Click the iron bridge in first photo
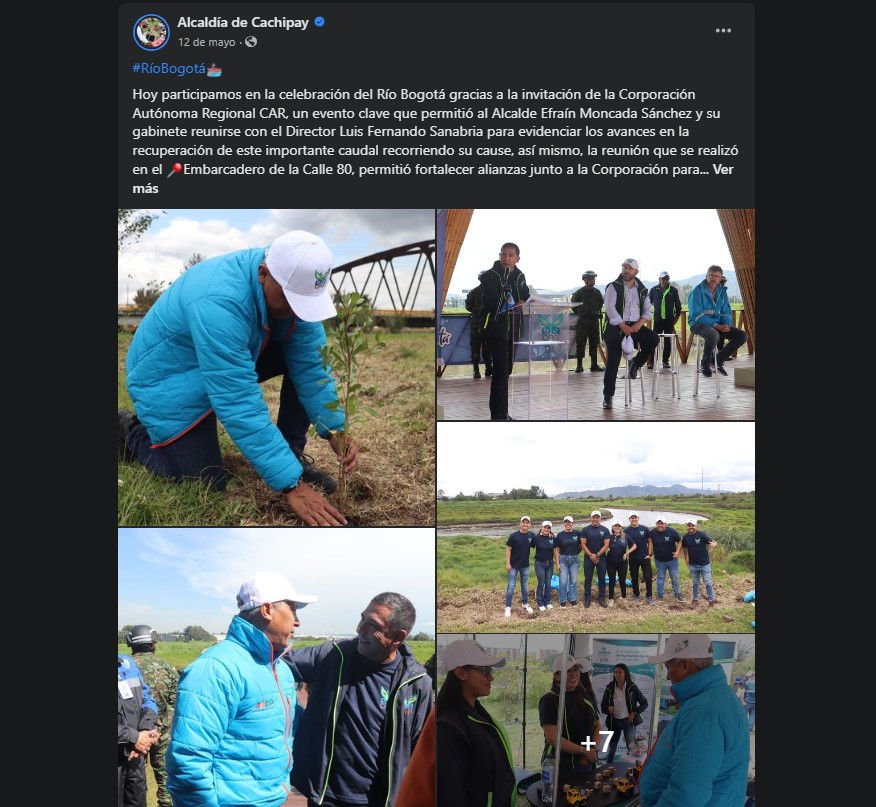The width and height of the screenshot is (876, 807). point(383,277)
